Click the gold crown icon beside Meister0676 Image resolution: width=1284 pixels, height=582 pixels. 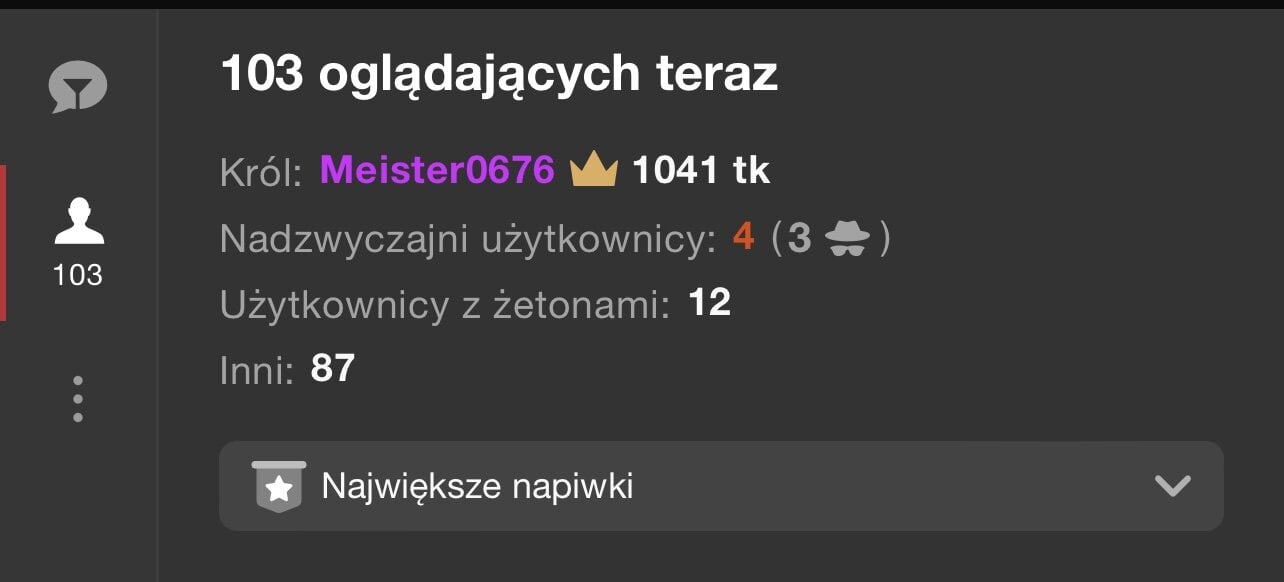(x=594, y=170)
